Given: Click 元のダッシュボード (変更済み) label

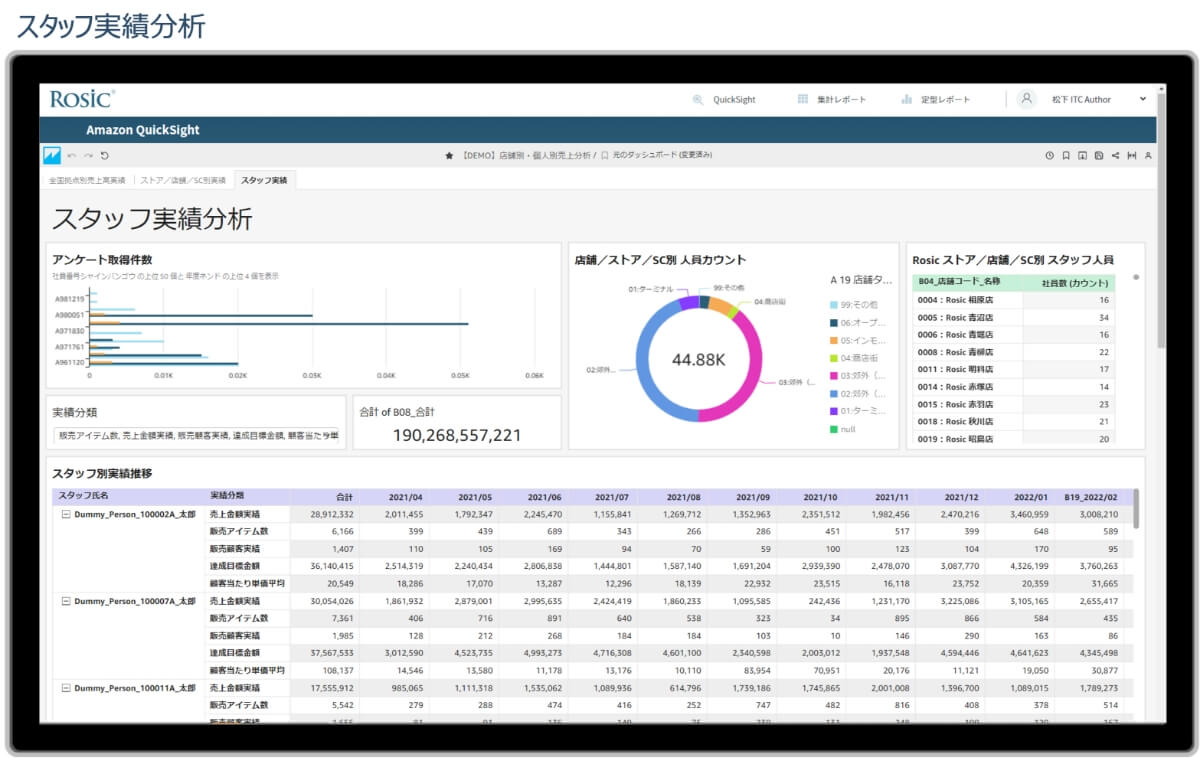Looking at the screenshot, I should [662, 156].
